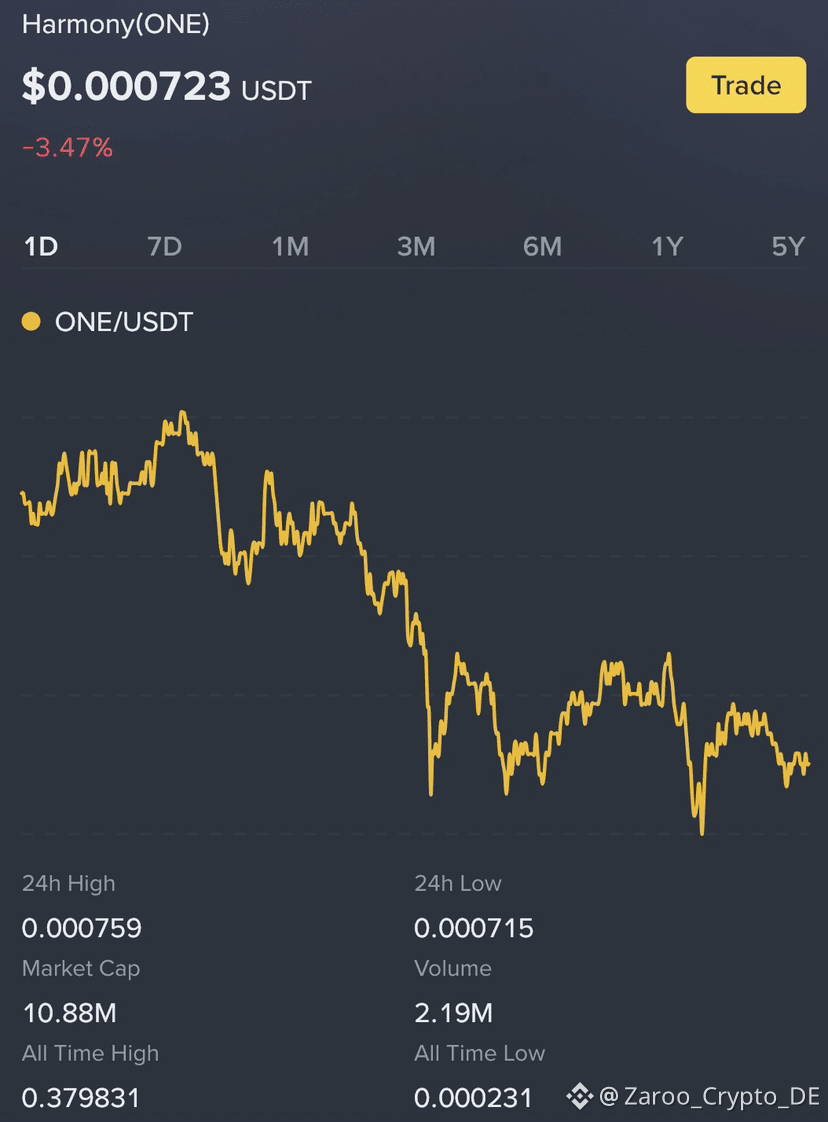Click the $0.000723 current price

point(126,87)
